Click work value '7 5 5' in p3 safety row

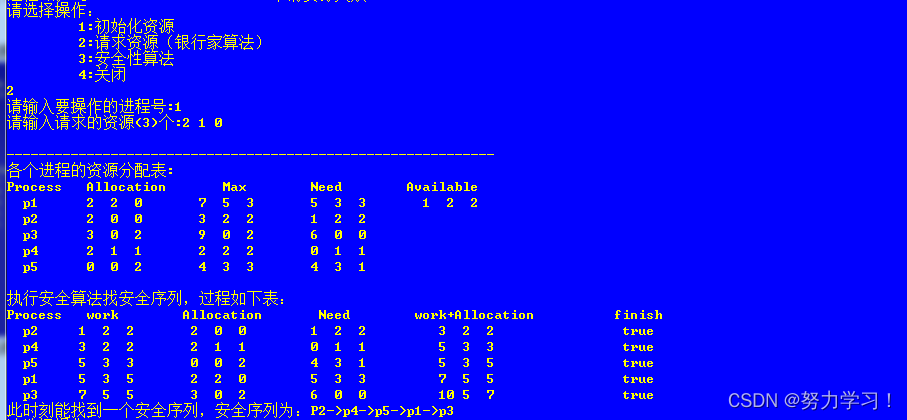(x=106, y=395)
